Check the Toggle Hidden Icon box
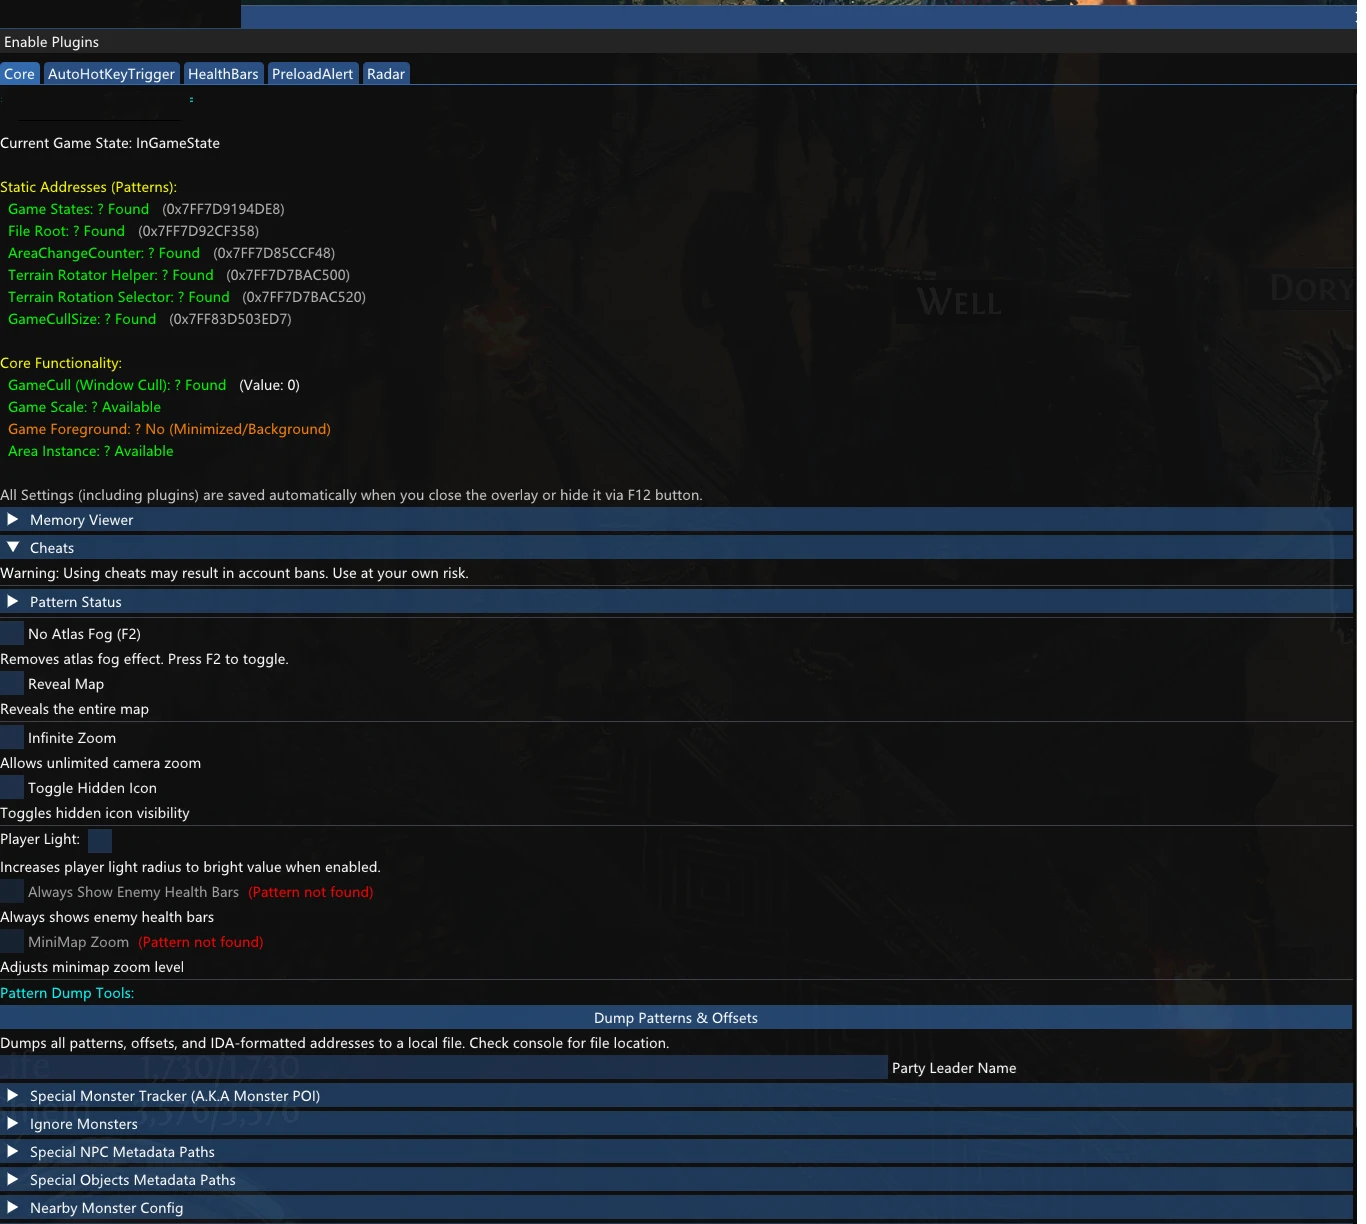 tap(12, 787)
